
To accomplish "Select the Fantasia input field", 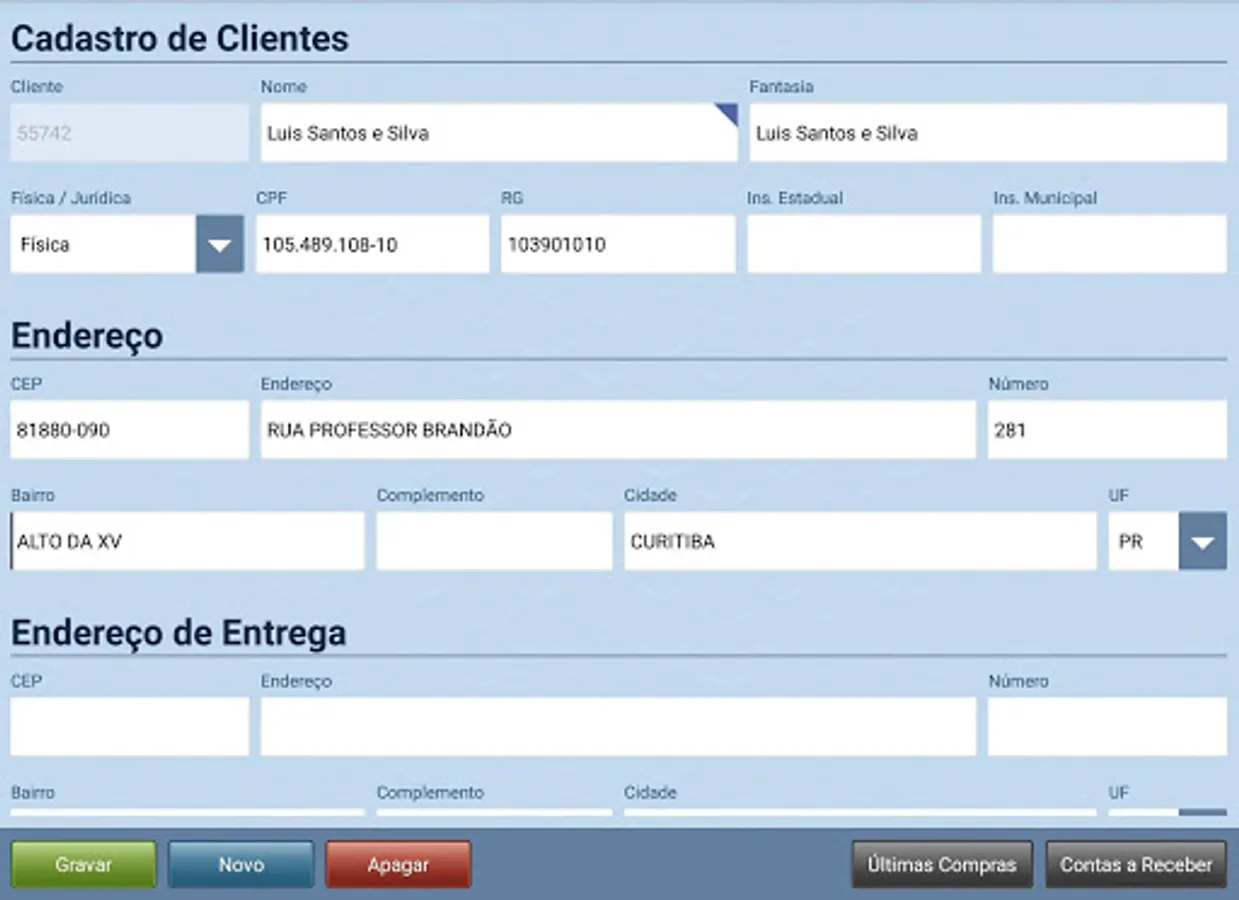I will pyautogui.click(x=988, y=133).
